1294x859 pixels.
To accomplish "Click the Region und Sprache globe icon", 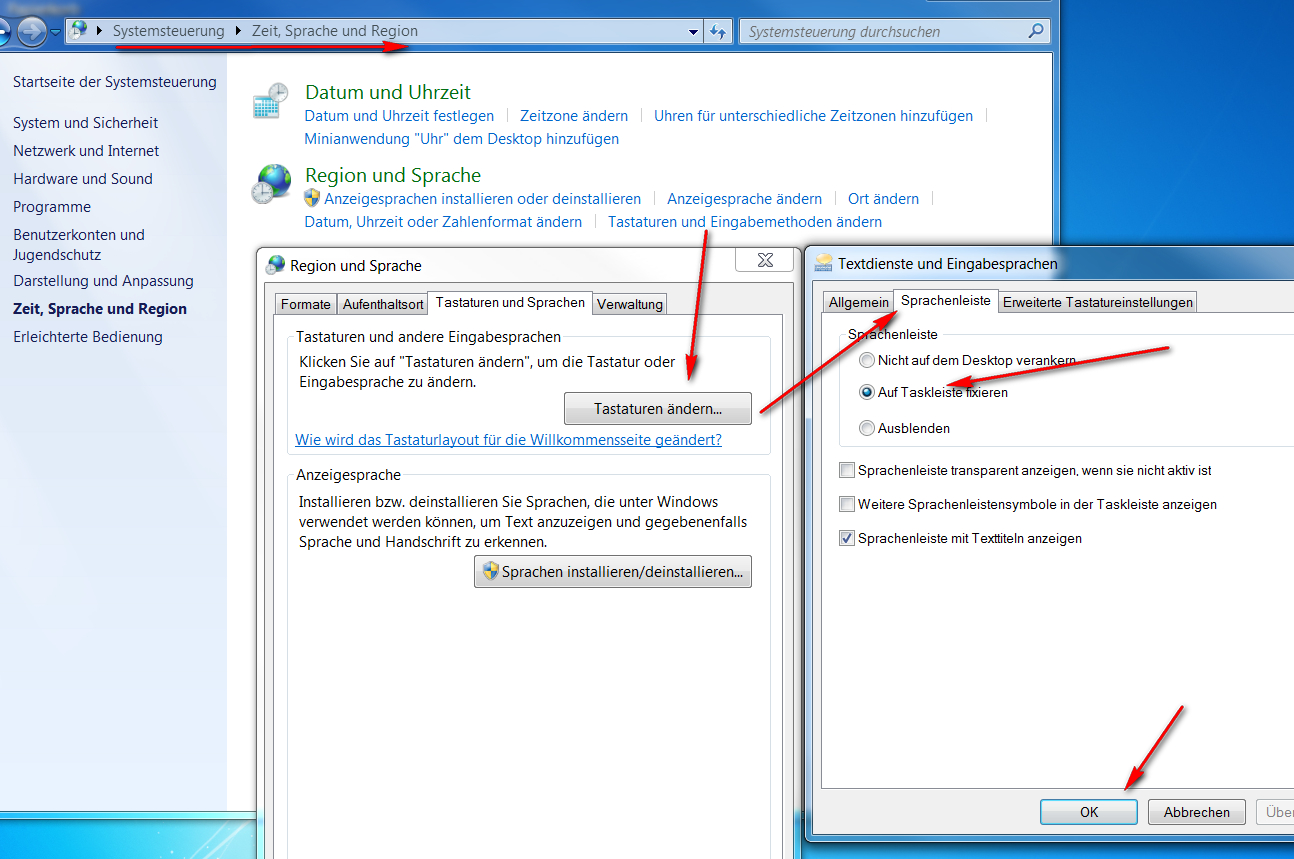I will pos(270,185).
